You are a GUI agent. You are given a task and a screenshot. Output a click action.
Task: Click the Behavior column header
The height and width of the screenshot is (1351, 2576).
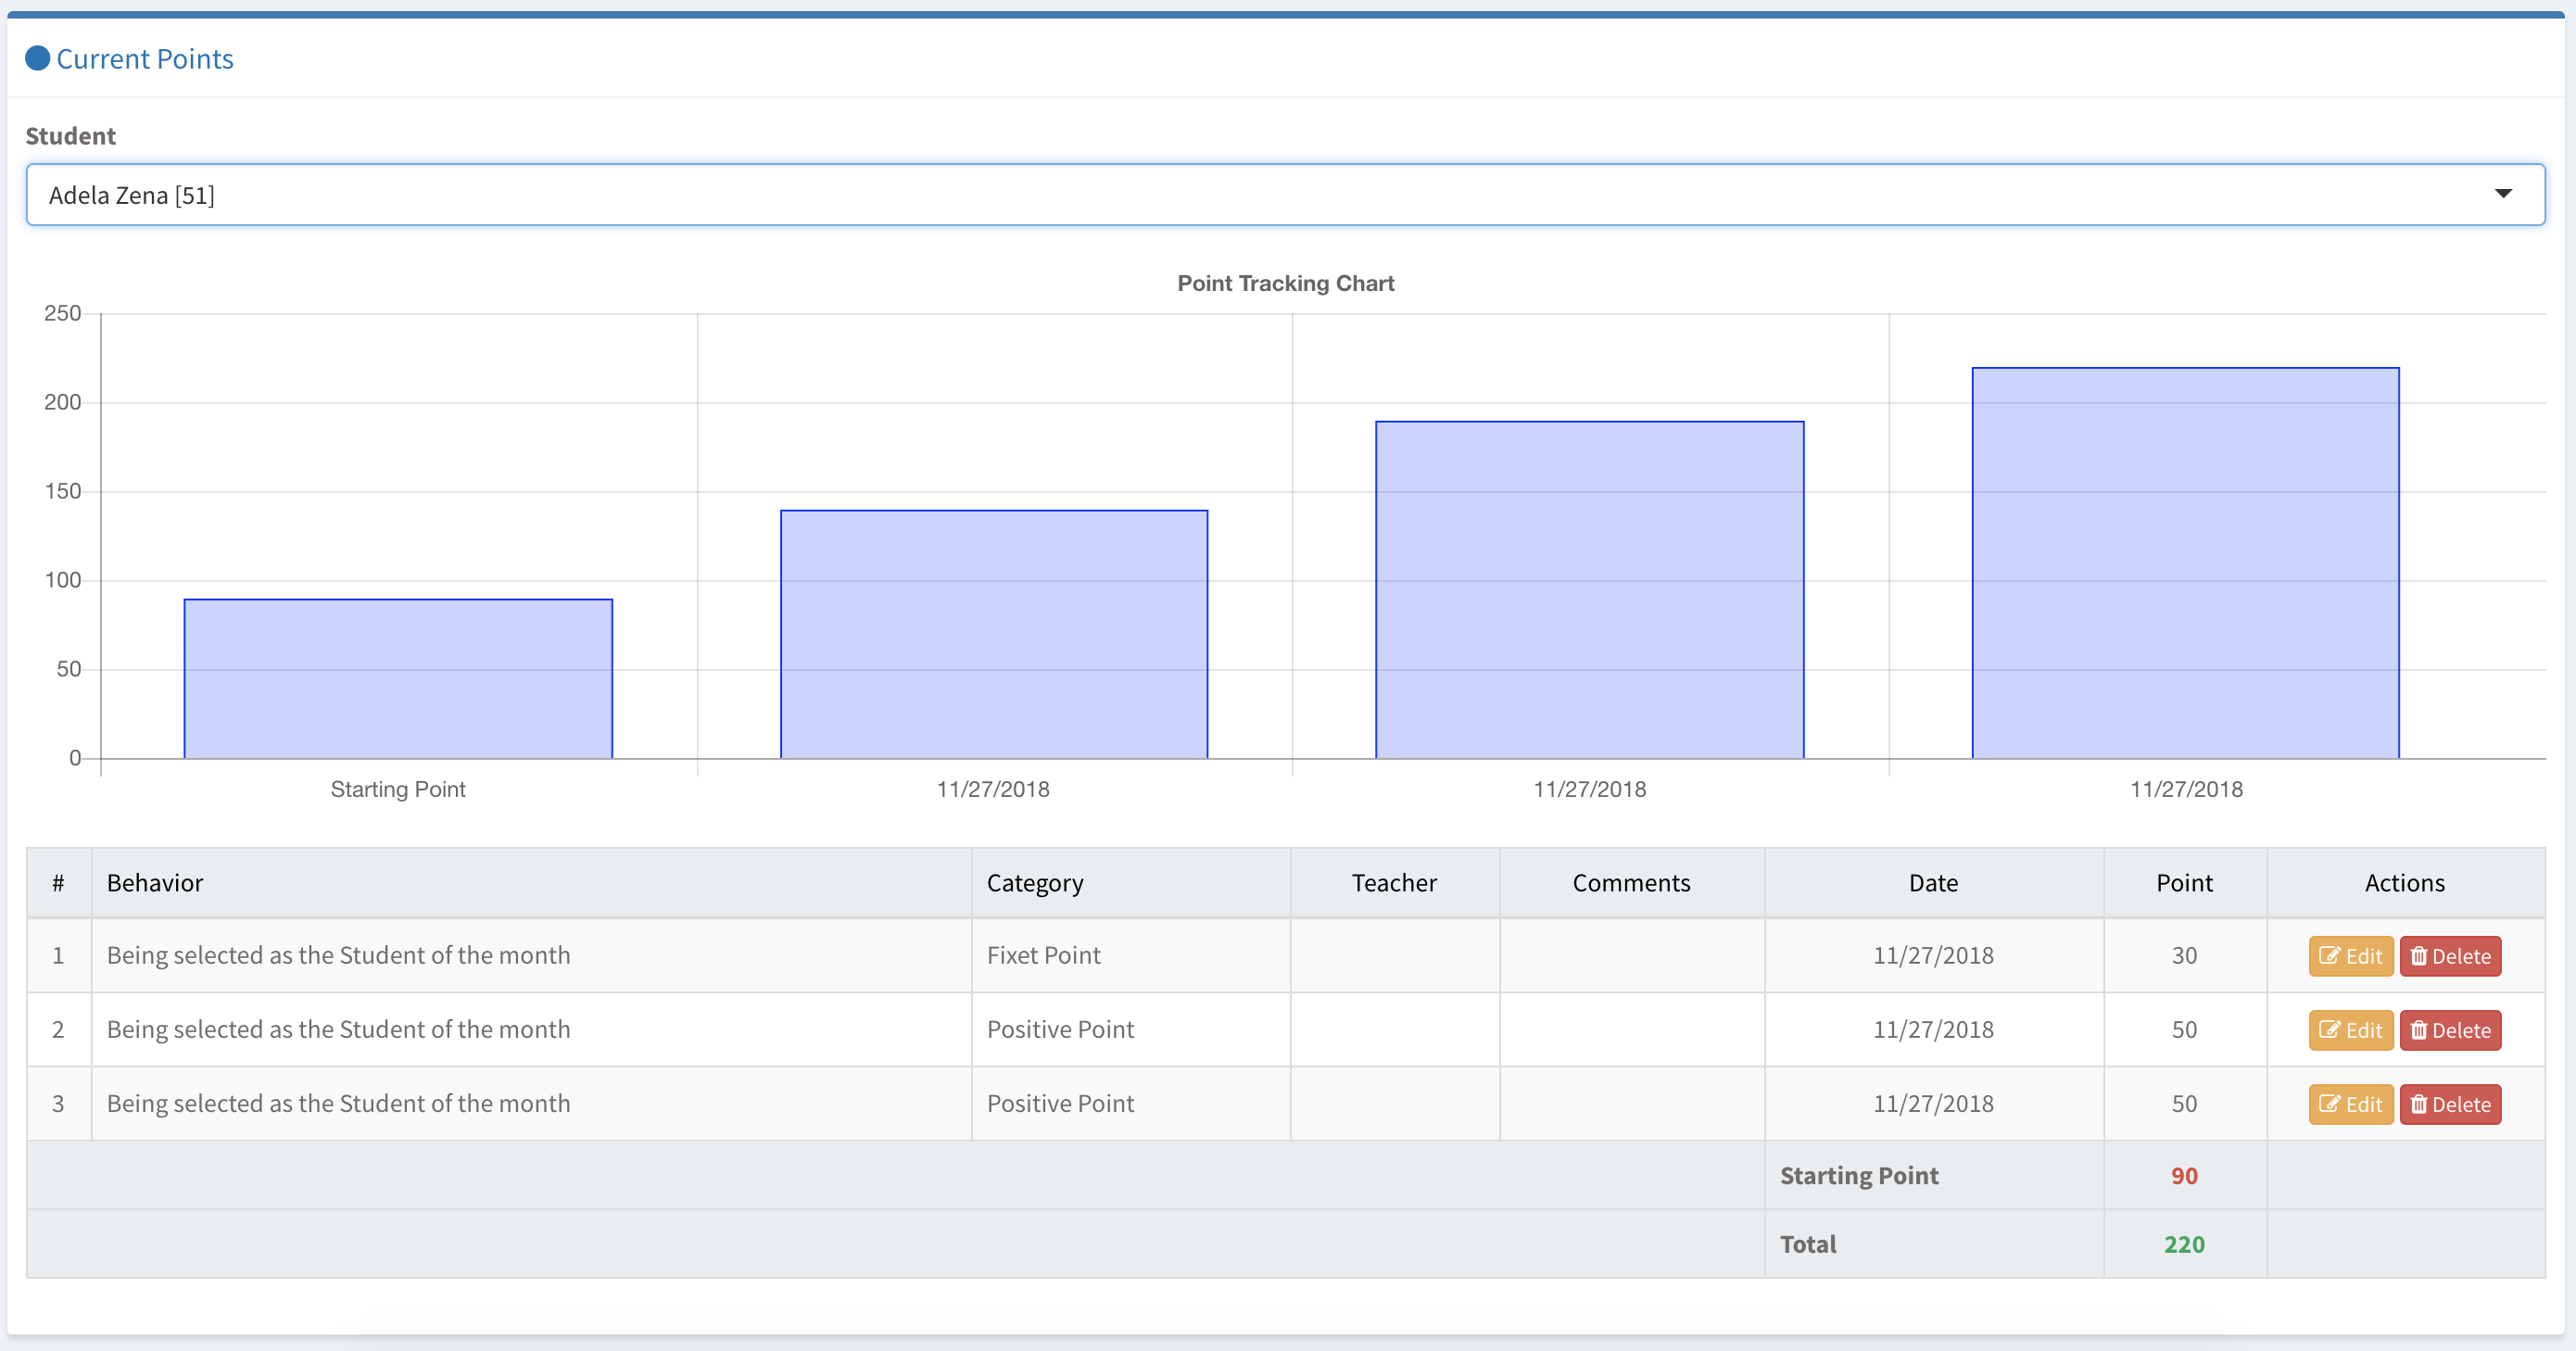(155, 883)
